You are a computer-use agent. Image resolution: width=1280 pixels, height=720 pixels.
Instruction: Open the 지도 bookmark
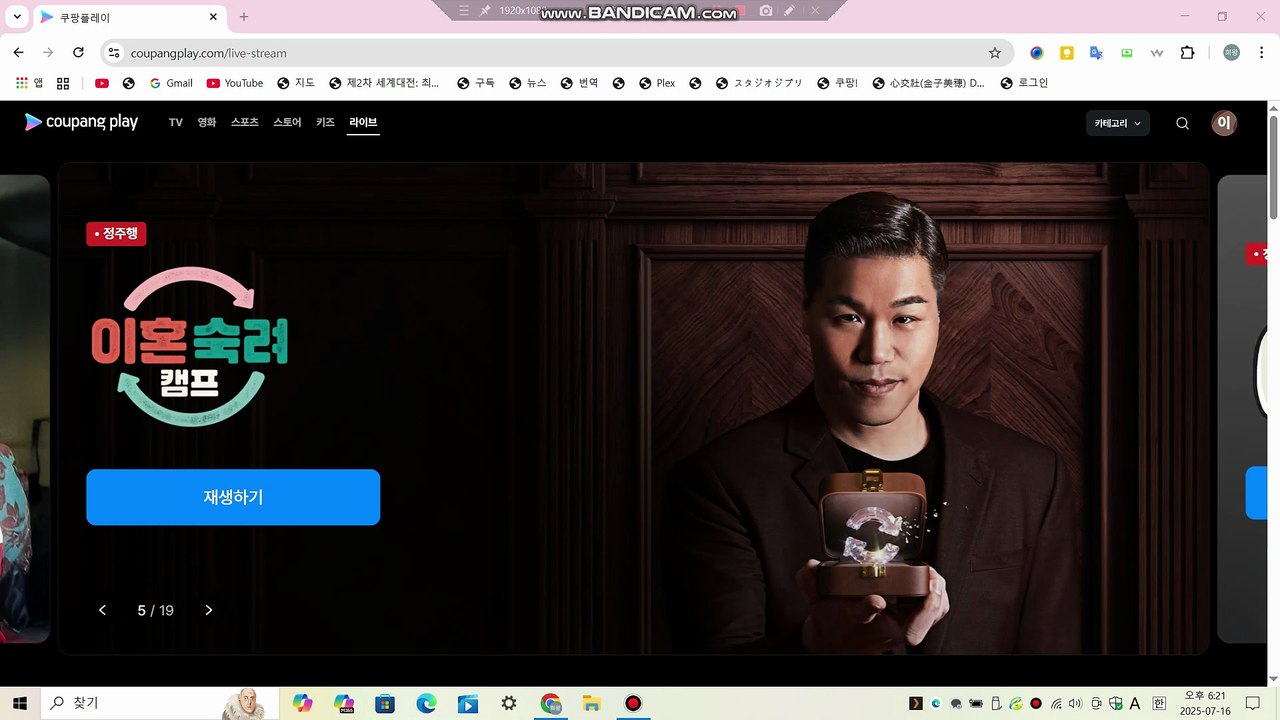[296, 83]
